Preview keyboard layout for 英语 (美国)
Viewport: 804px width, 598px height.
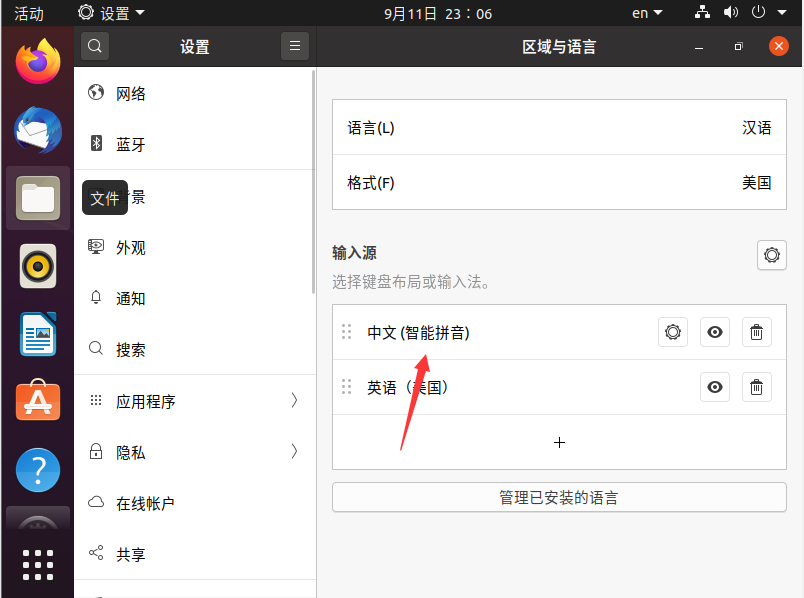click(x=715, y=387)
